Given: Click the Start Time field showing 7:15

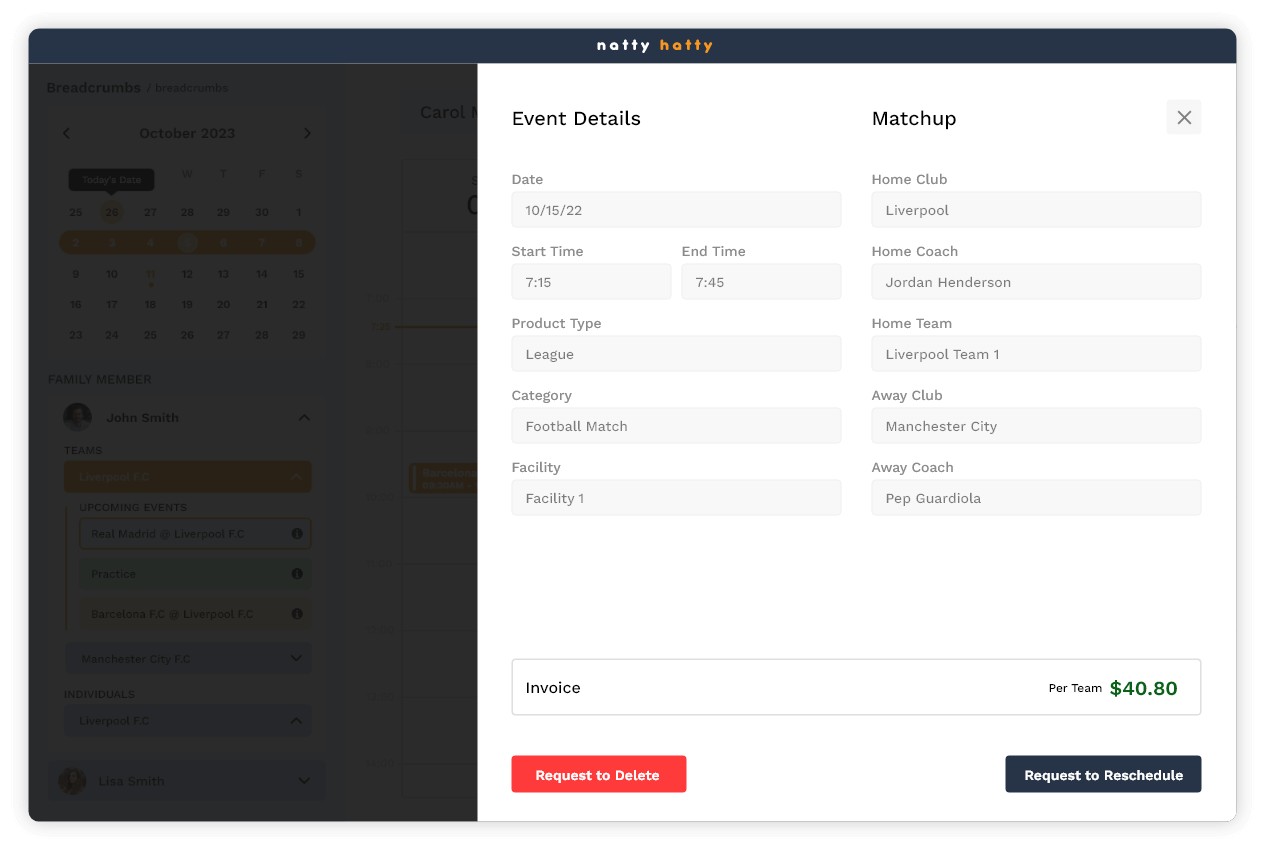Looking at the screenshot, I should (591, 281).
